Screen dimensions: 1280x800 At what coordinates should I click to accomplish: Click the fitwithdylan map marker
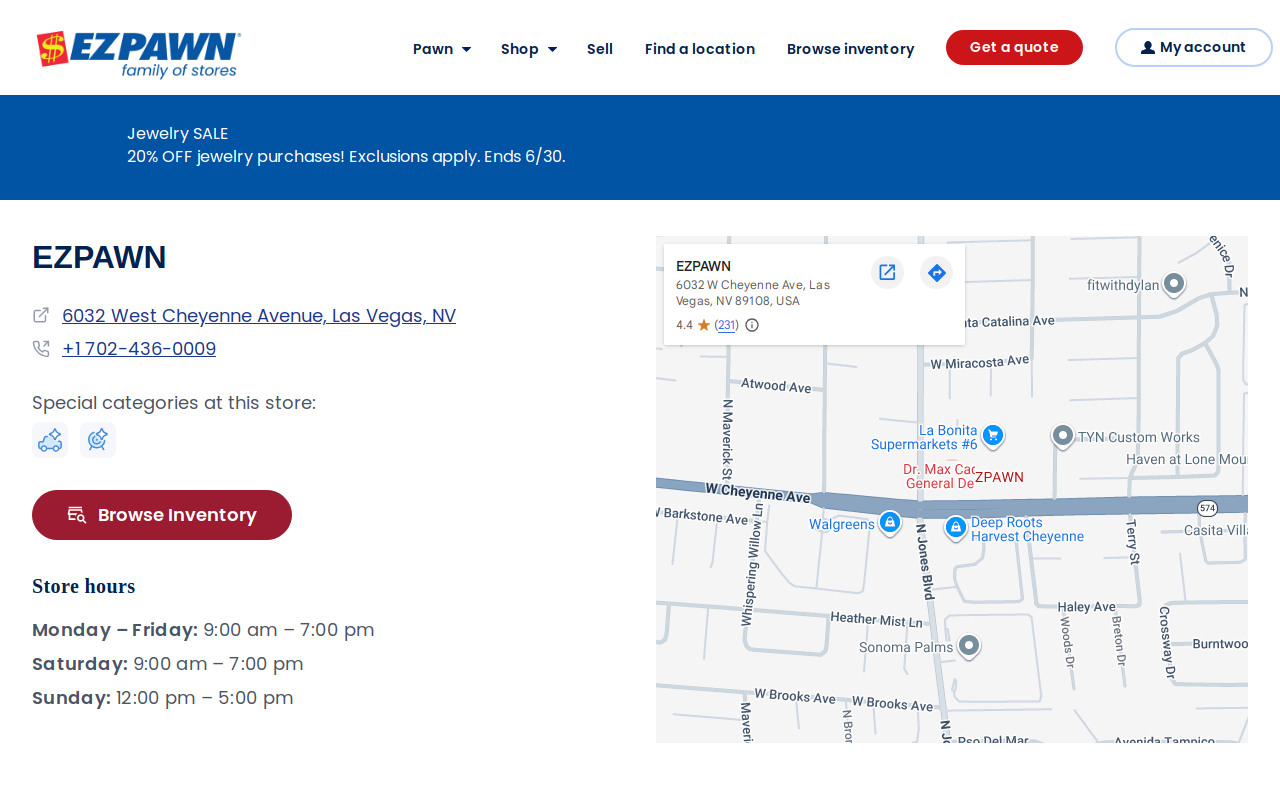coord(1174,284)
